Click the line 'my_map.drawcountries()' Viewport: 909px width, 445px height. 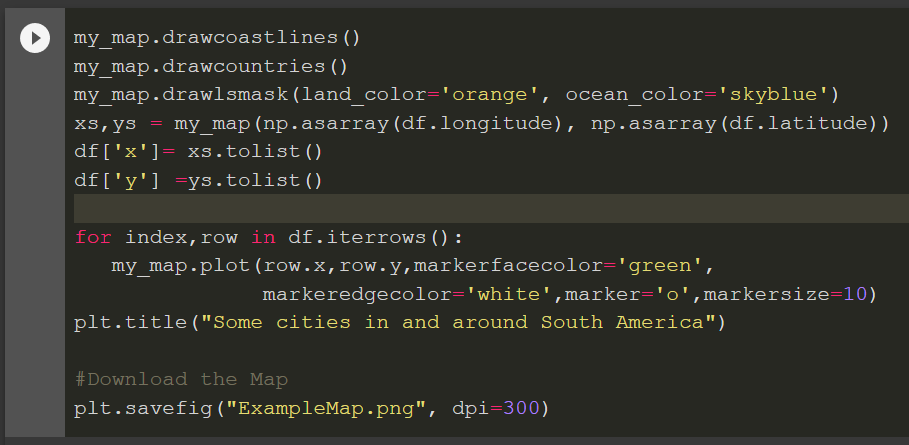211,67
